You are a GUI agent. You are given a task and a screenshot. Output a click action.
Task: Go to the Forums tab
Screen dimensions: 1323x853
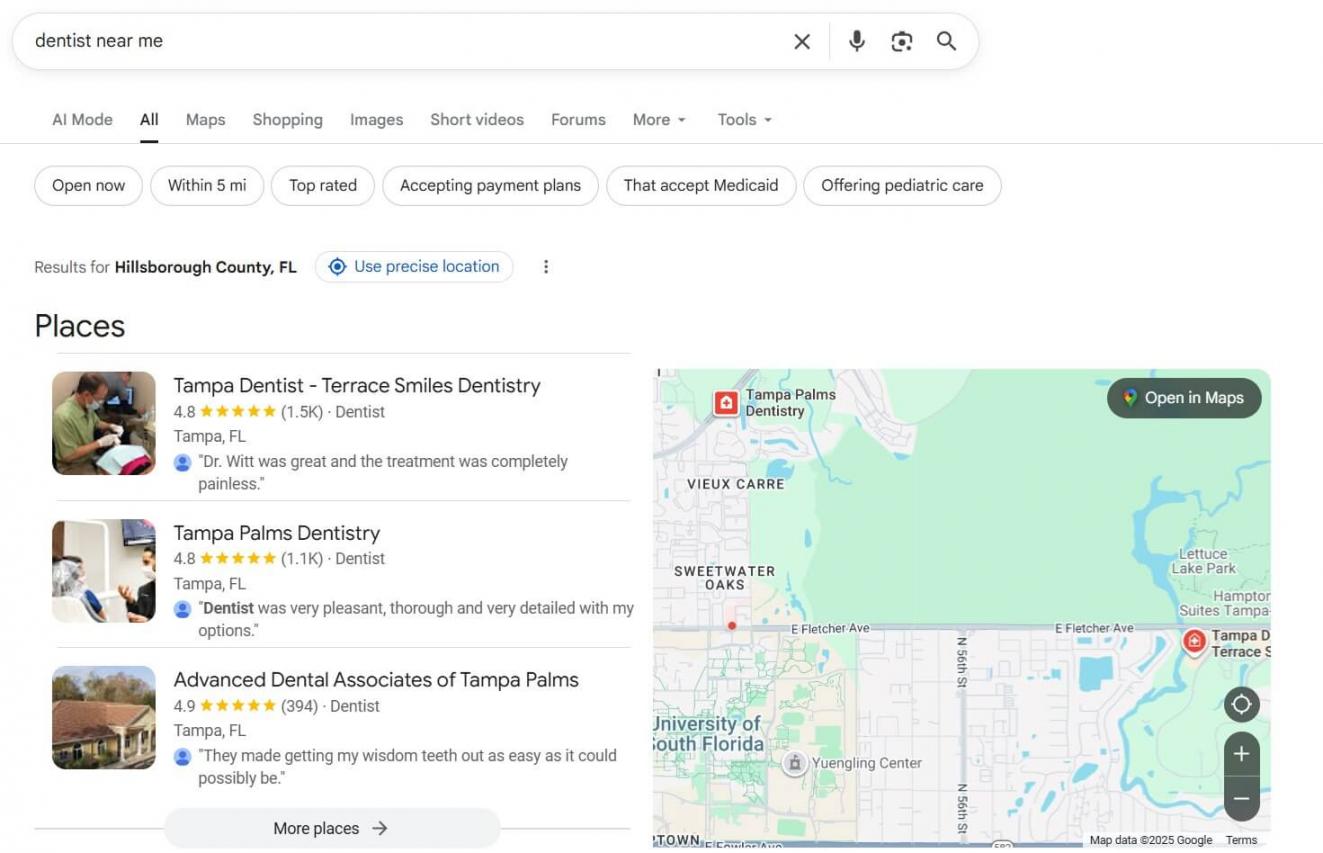click(578, 119)
